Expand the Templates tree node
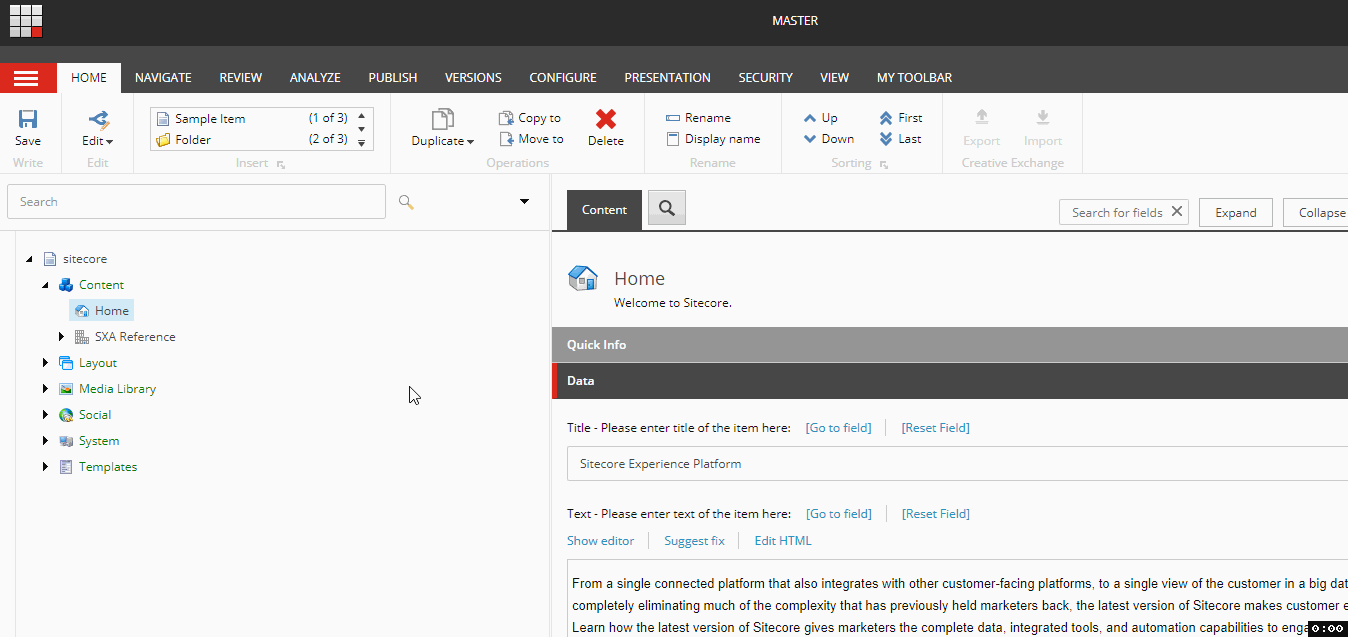Image resolution: width=1348 pixels, height=637 pixels. (45, 467)
